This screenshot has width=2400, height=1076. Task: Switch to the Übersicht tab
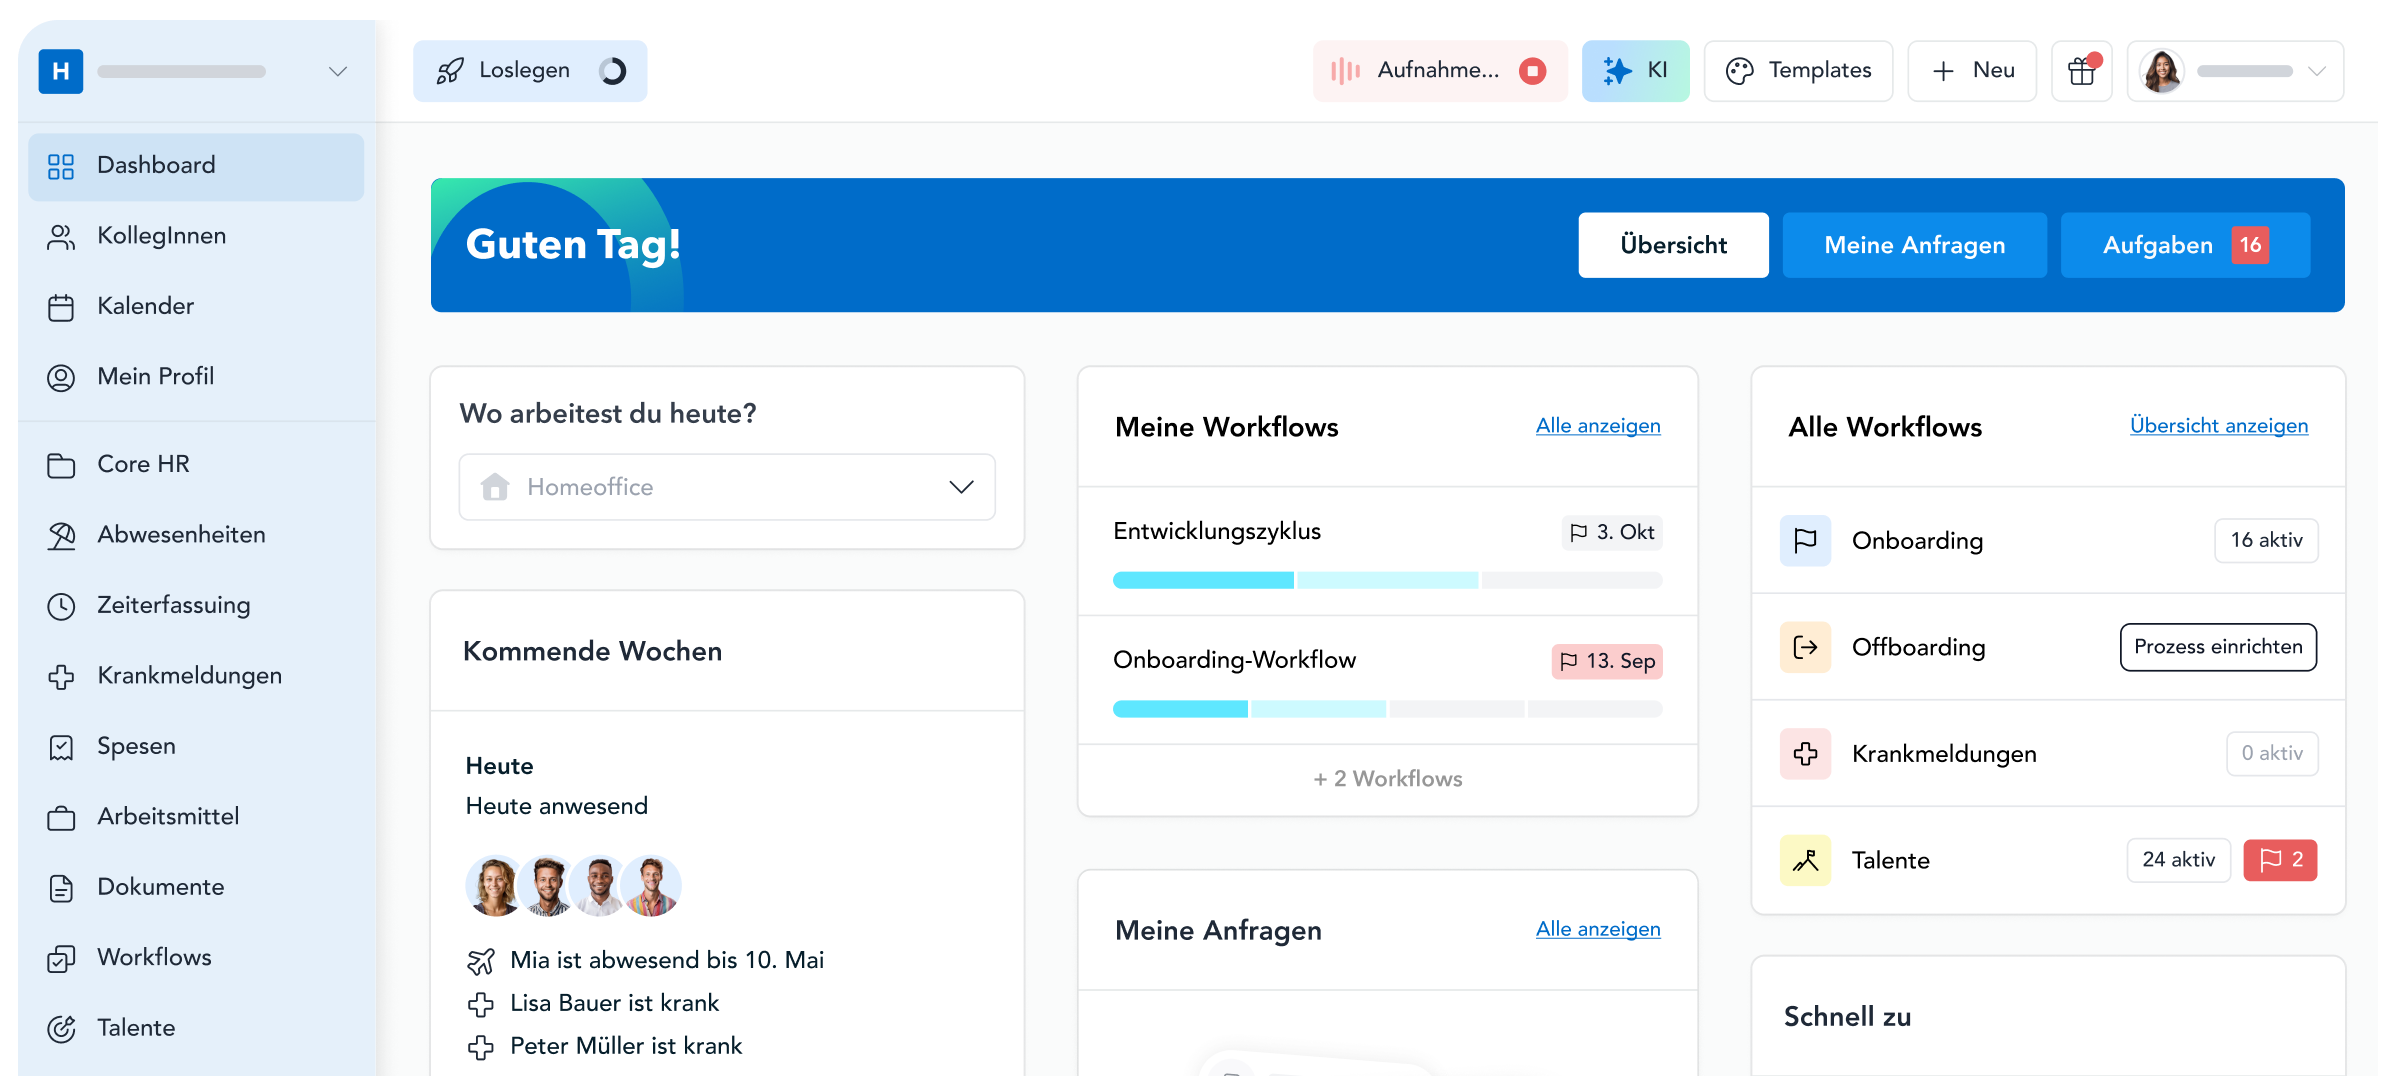tap(1673, 245)
